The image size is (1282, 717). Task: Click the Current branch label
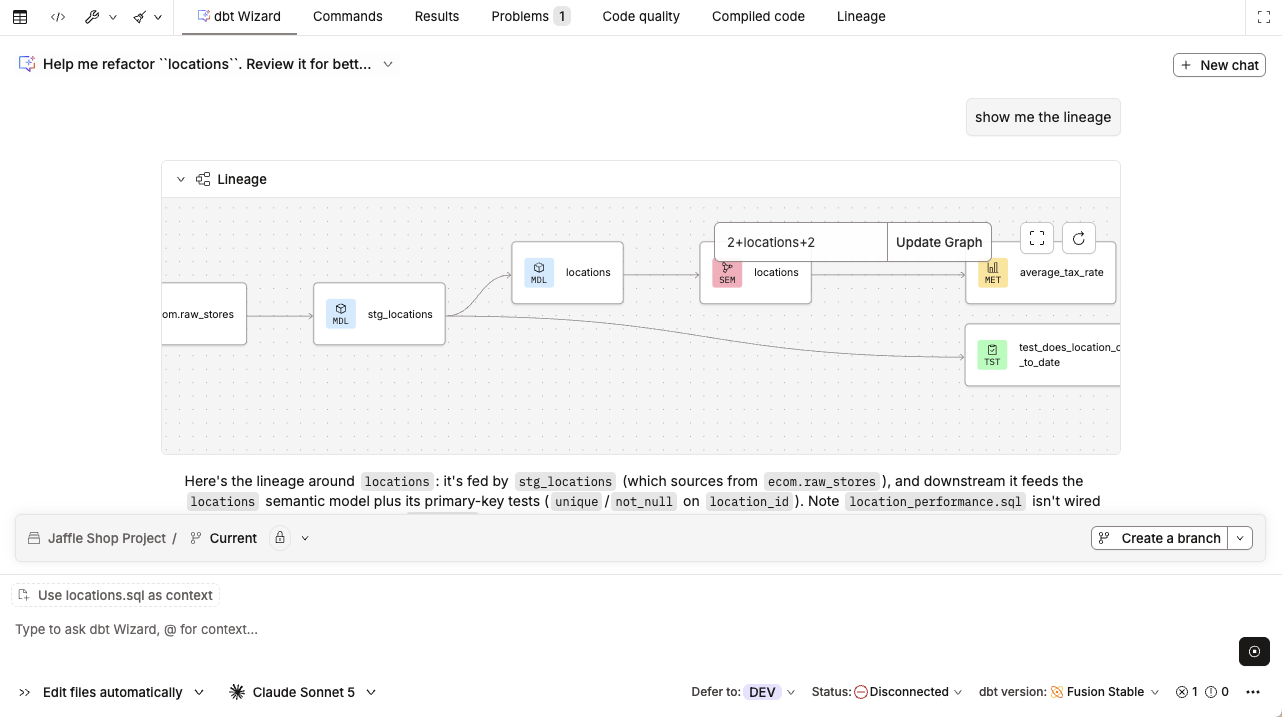pos(233,538)
